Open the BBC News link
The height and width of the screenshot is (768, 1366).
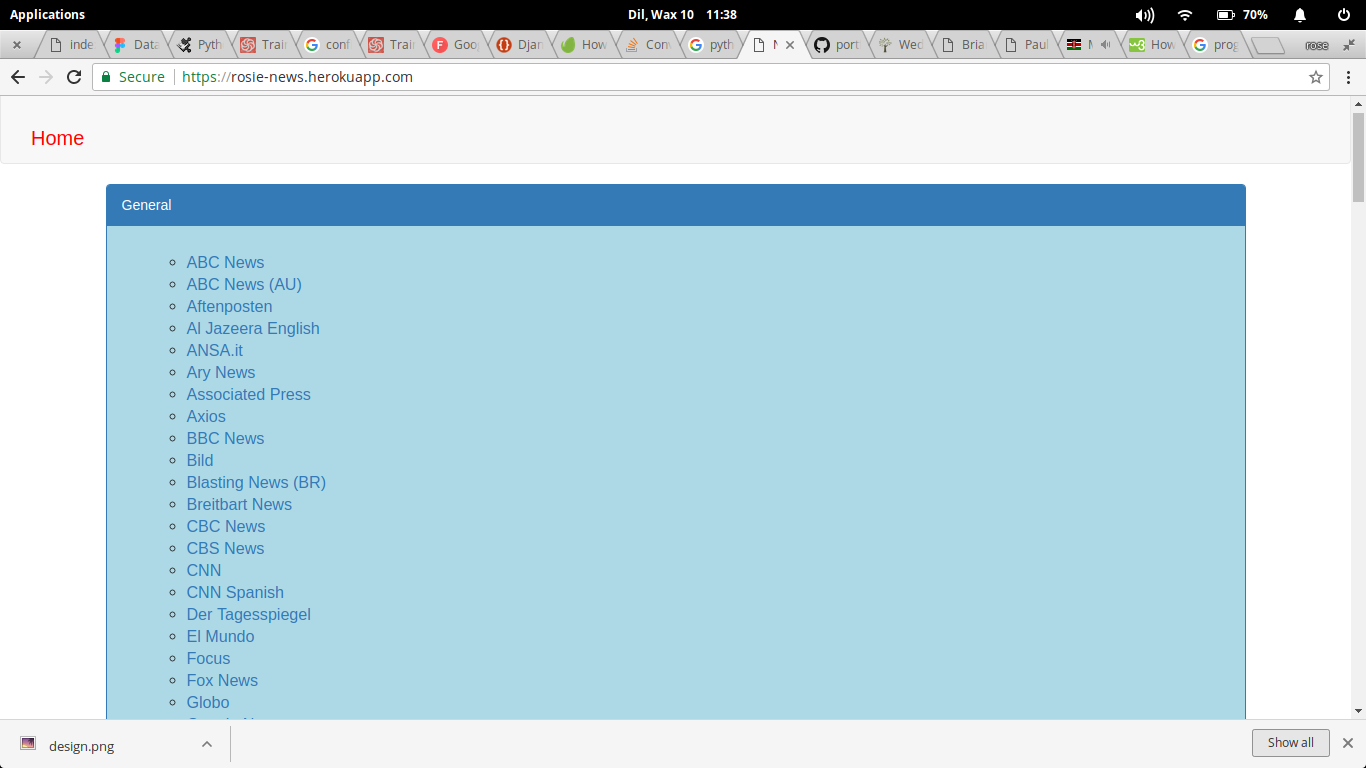pos(225,438)
